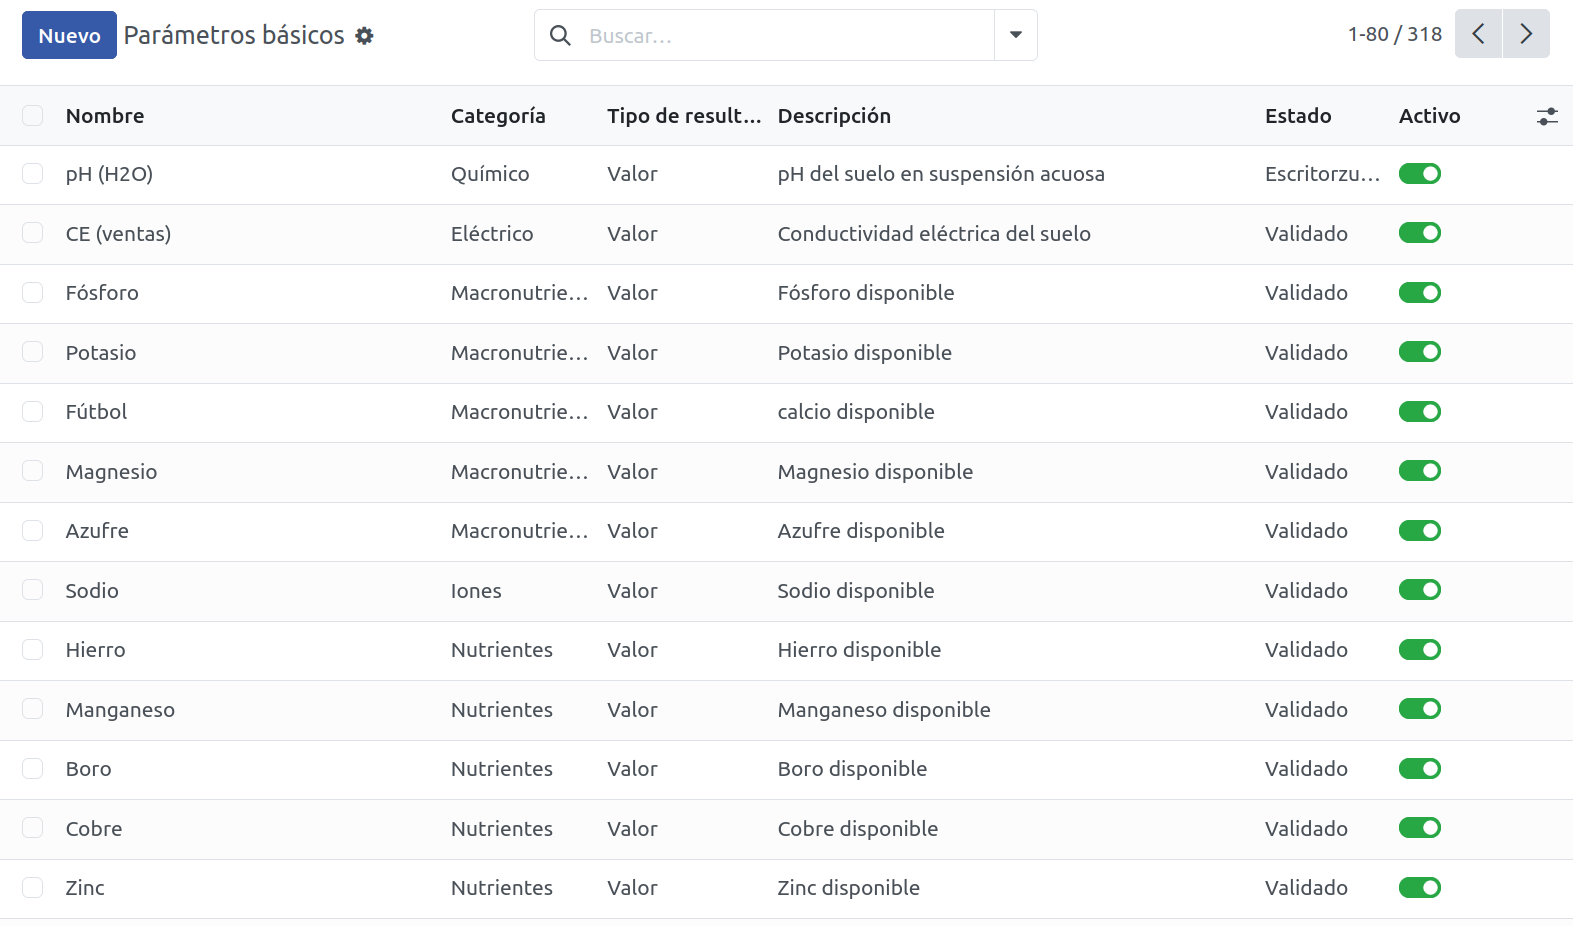Select the Cobre row checkbox
This screenshot has width=1573, height=926.
point(33,828)
